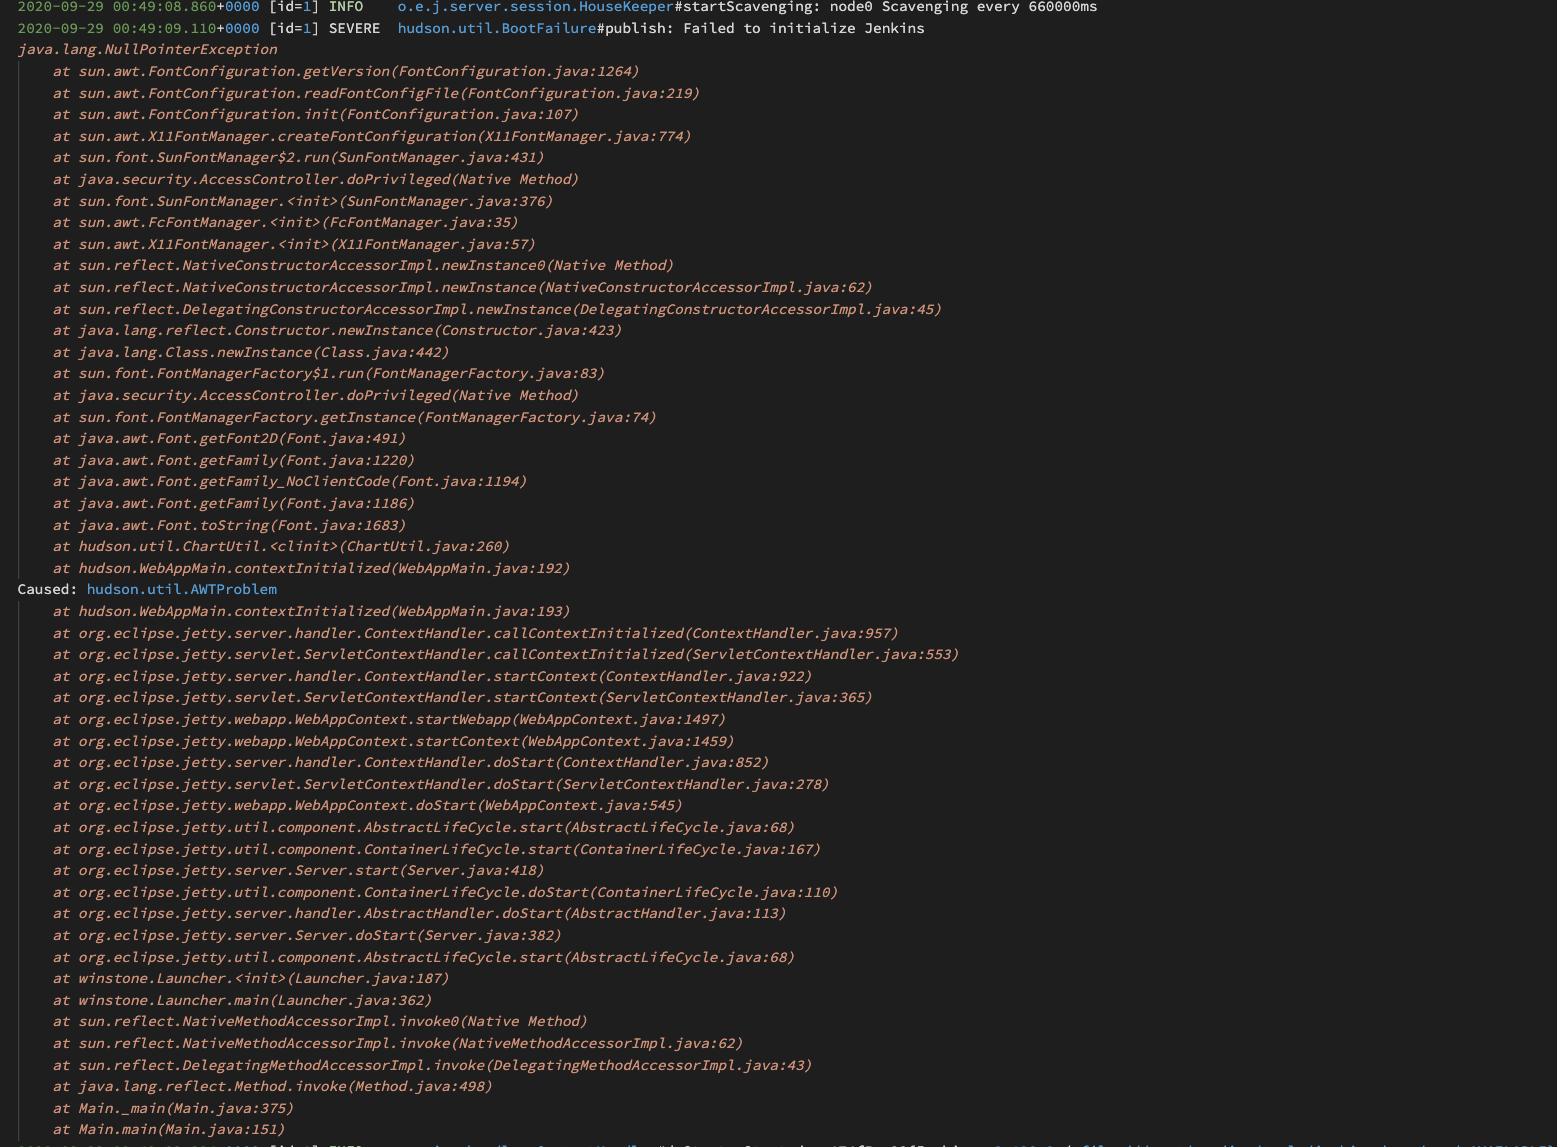Click the Class.newInstance stack frame
1557x1147 pixels.
tap(251, 352)
